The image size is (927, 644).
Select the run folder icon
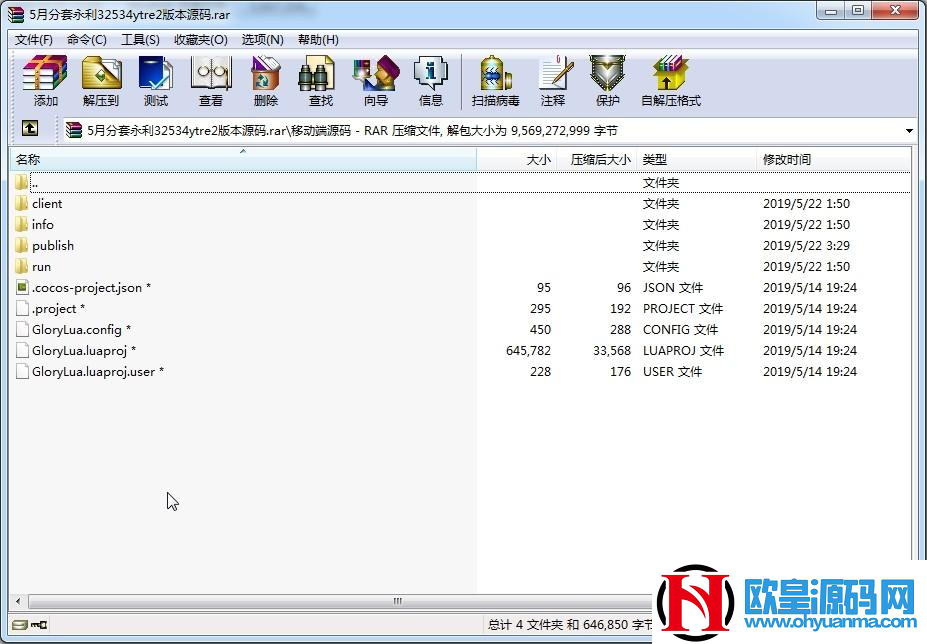pyautogui.click(x=21, y=266)
